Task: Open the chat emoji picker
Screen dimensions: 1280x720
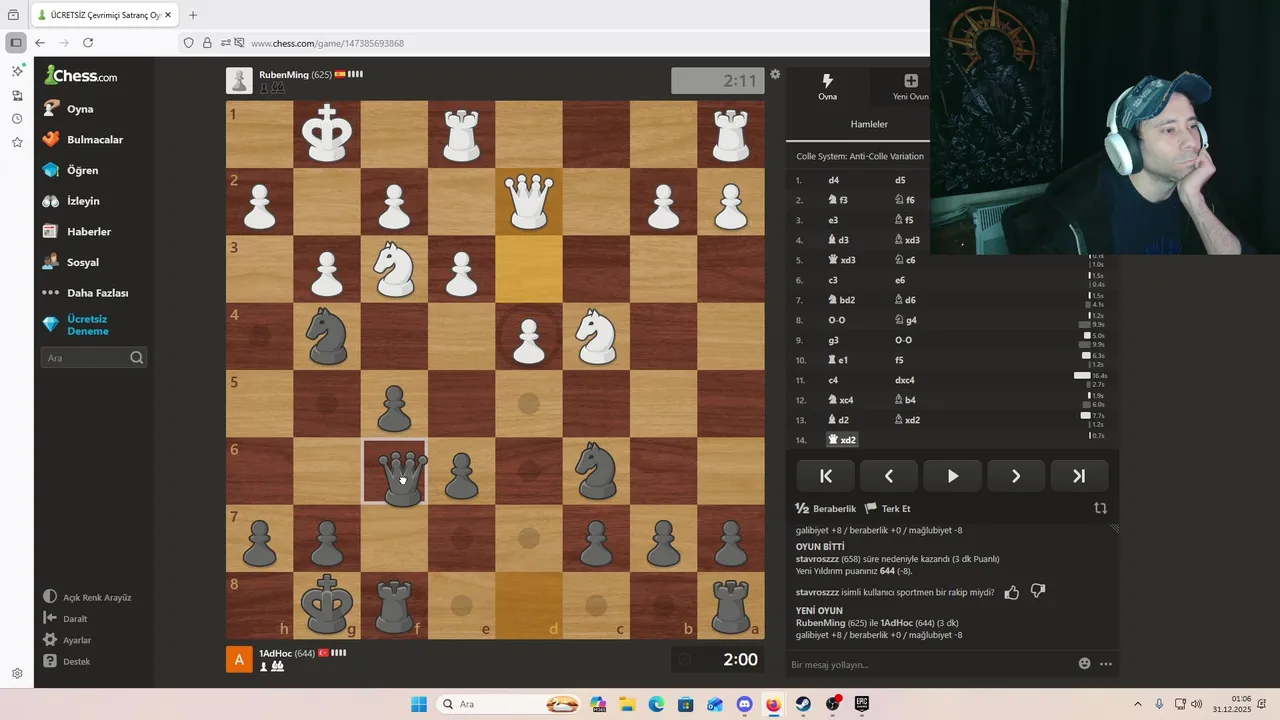Action: pyautogui.click(x=1085, y=663)
